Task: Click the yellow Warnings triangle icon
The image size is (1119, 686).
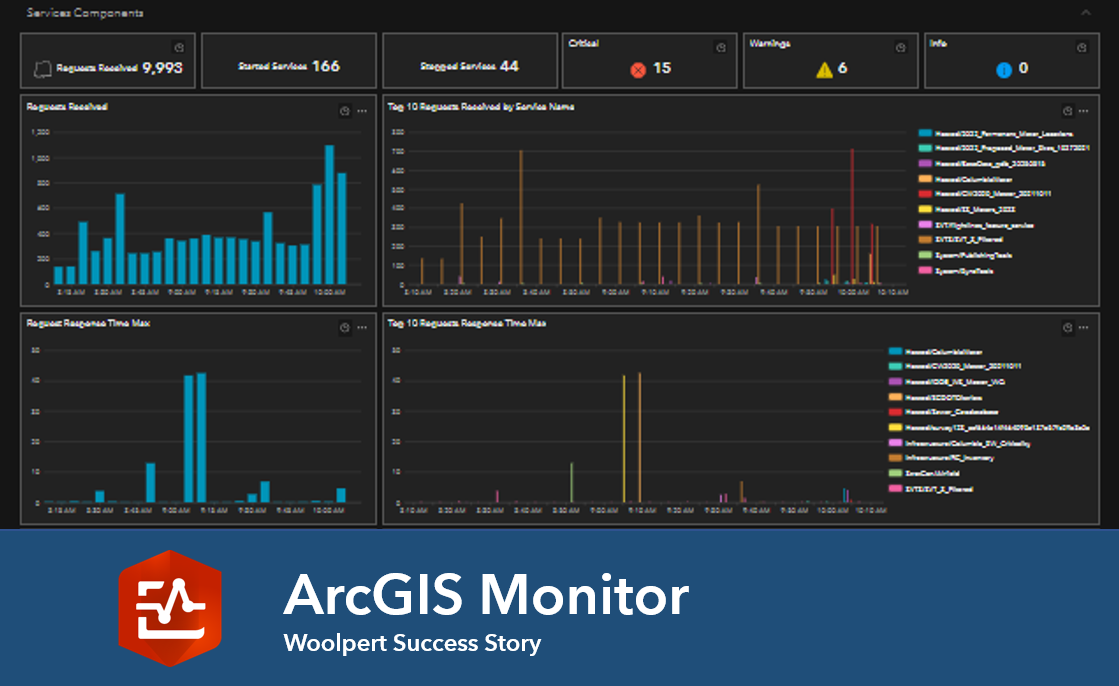Action: 824,69
